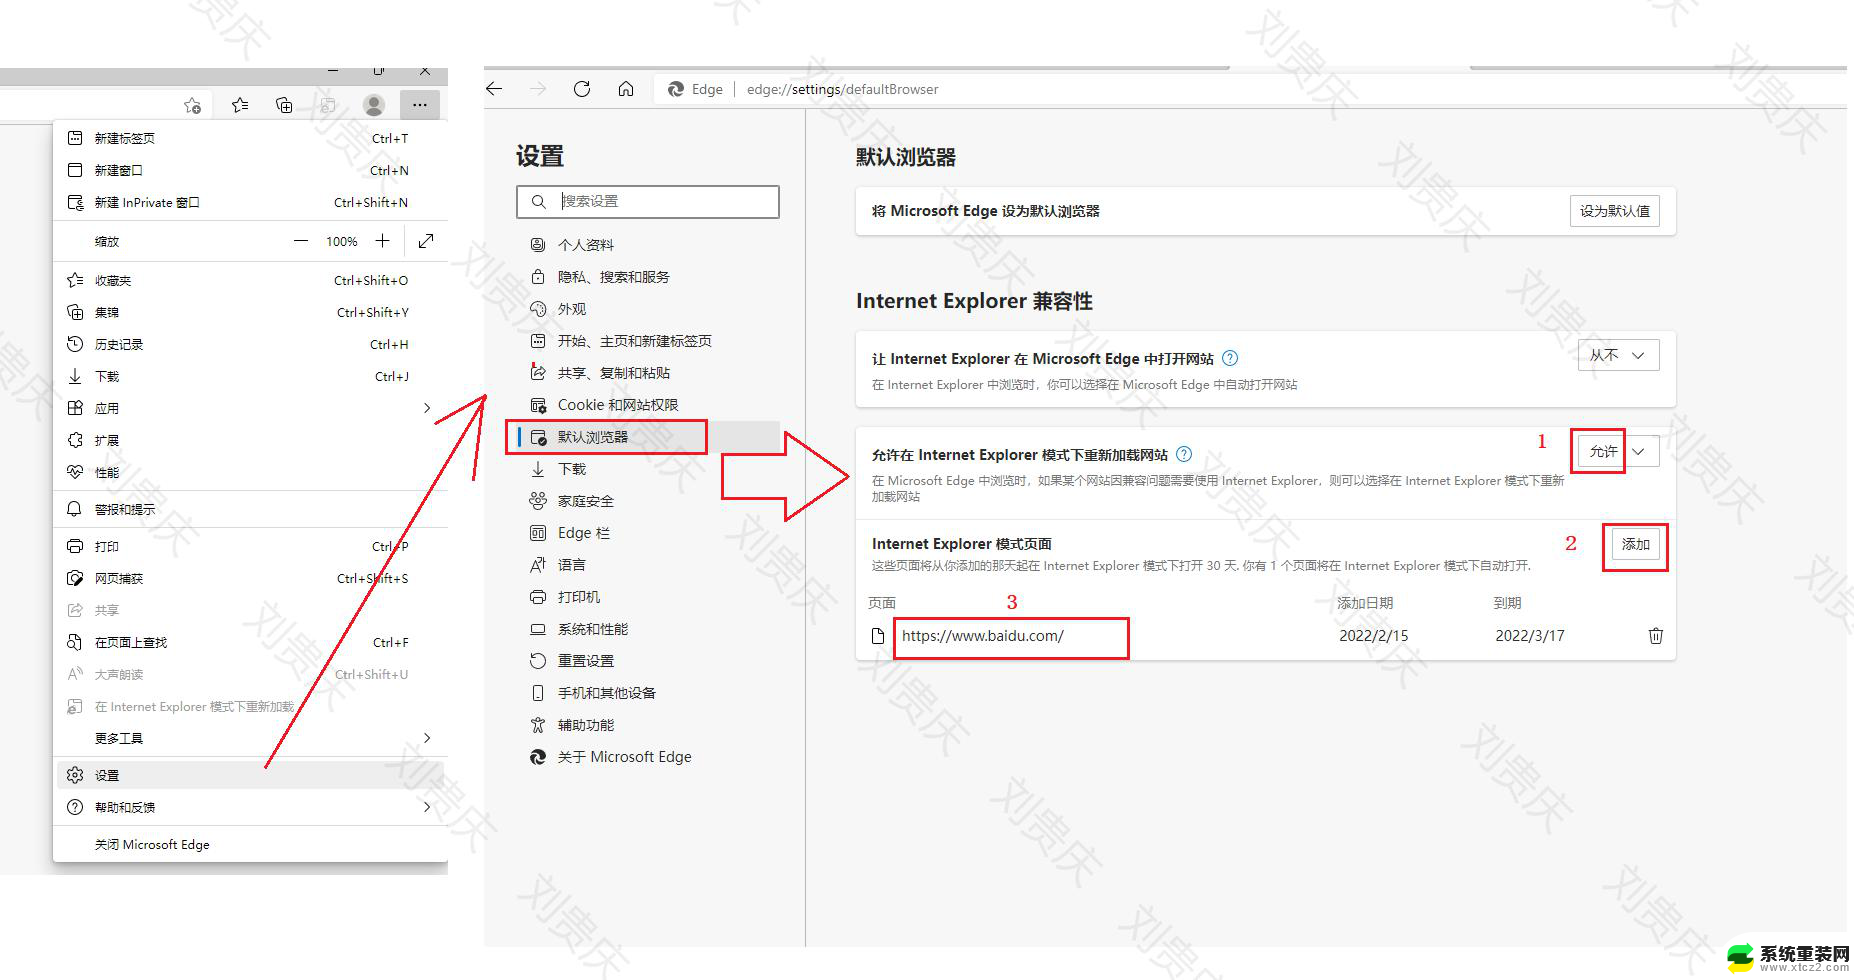Viewport: 1854px width, 980px height.
Task: Expand the 应用 submenu
Action: [250, 408]
